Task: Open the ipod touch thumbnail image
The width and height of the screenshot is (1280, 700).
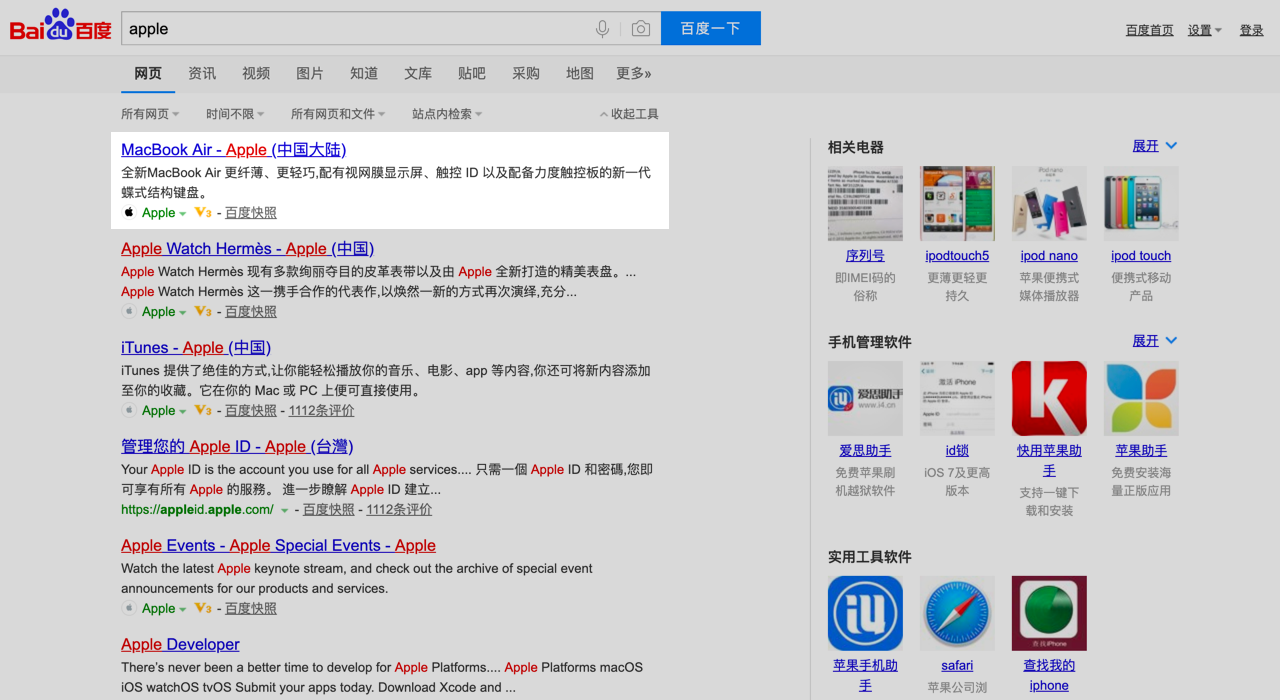Action: (1141, 203)
